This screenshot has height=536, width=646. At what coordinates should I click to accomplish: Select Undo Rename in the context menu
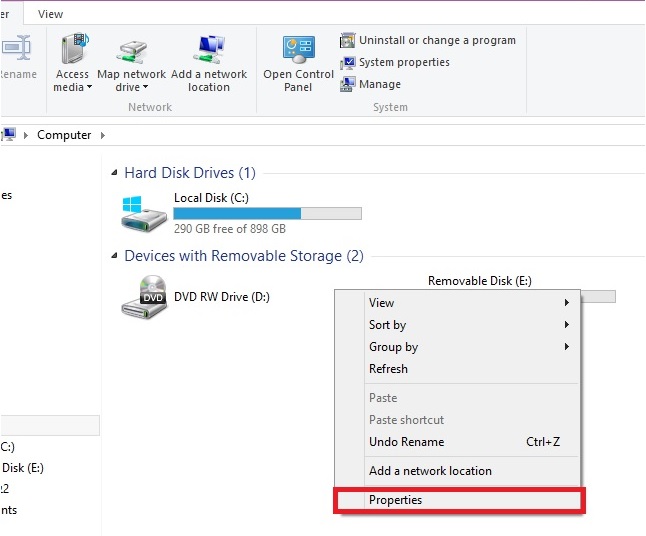tap(406, 442)
